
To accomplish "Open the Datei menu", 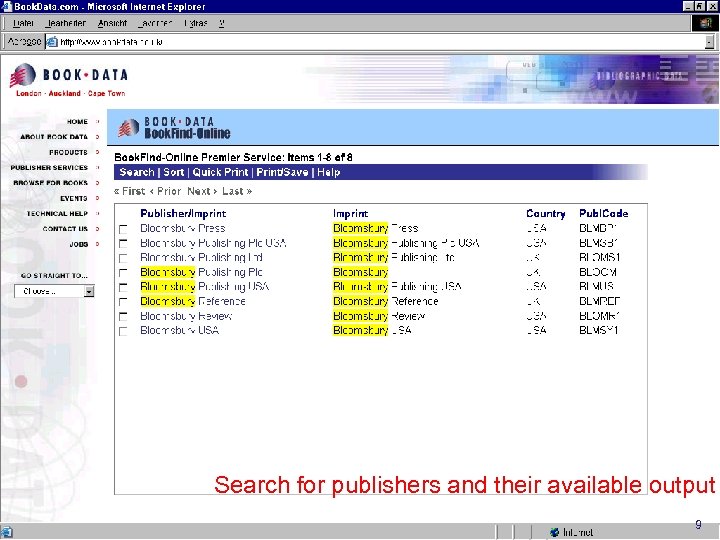I will [x=23, y=23].
